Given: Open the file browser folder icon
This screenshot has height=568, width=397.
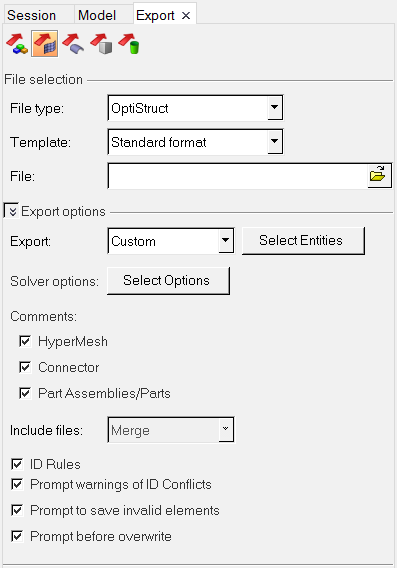Looking at the screenshot, I should coord(378,175).
